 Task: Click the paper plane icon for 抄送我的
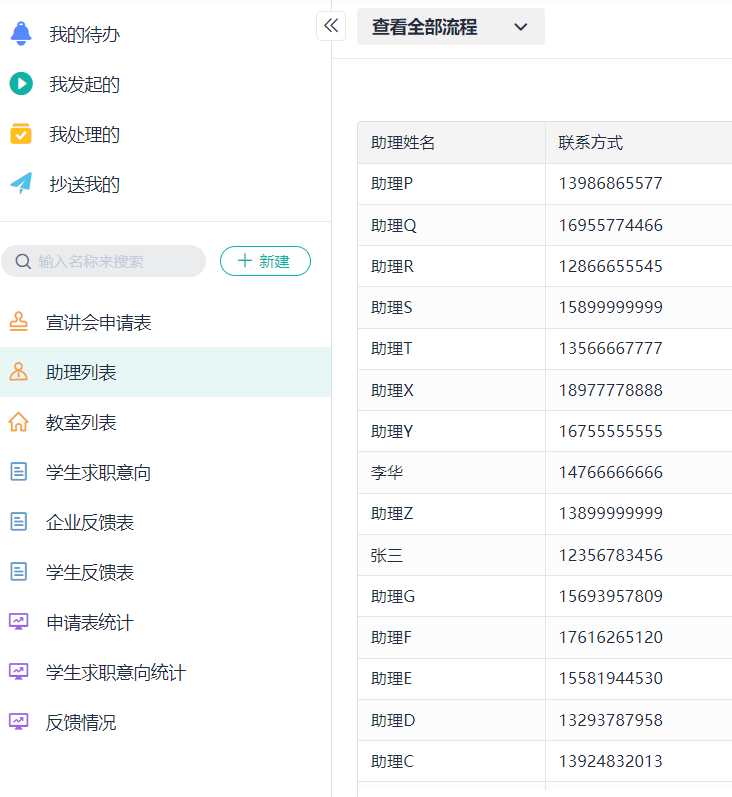tap(21, 184)
